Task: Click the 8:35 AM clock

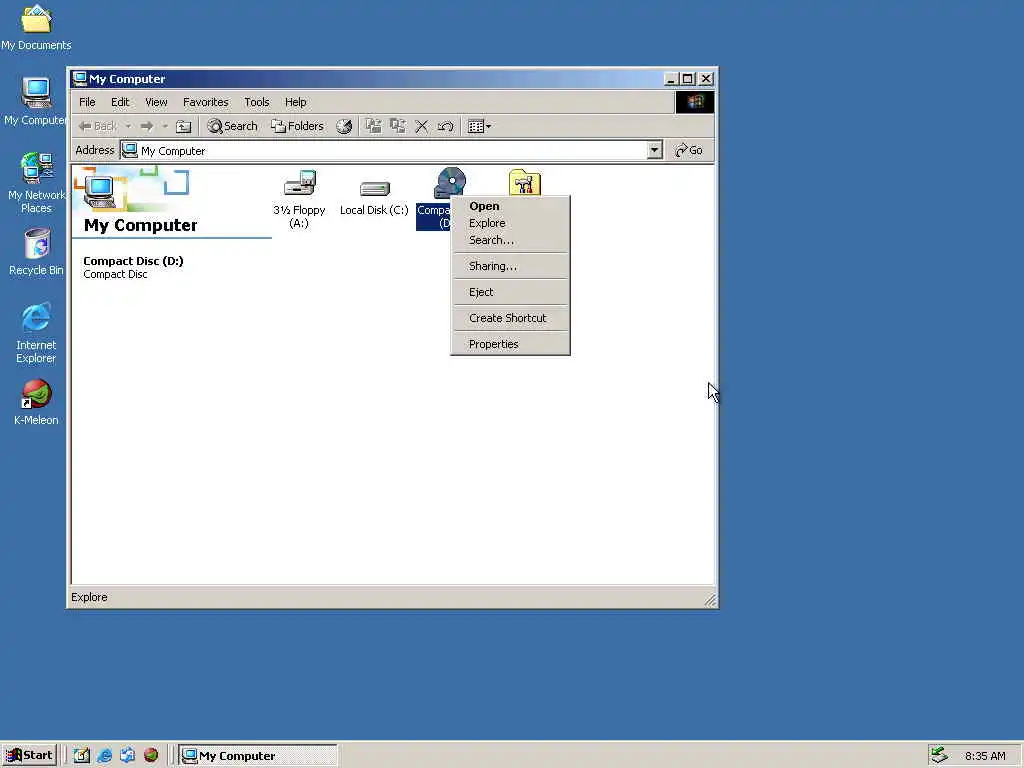Action: 985,756
